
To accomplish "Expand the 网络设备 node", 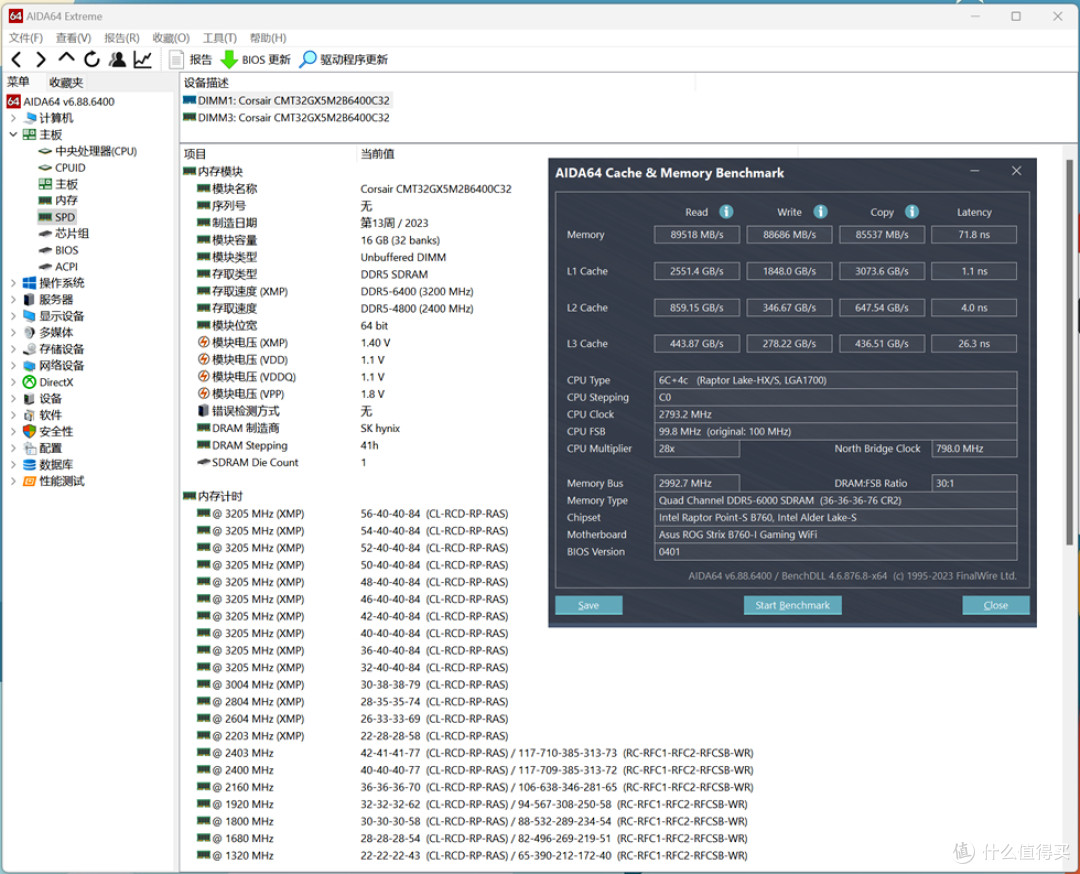I will (x=13, y=366).
